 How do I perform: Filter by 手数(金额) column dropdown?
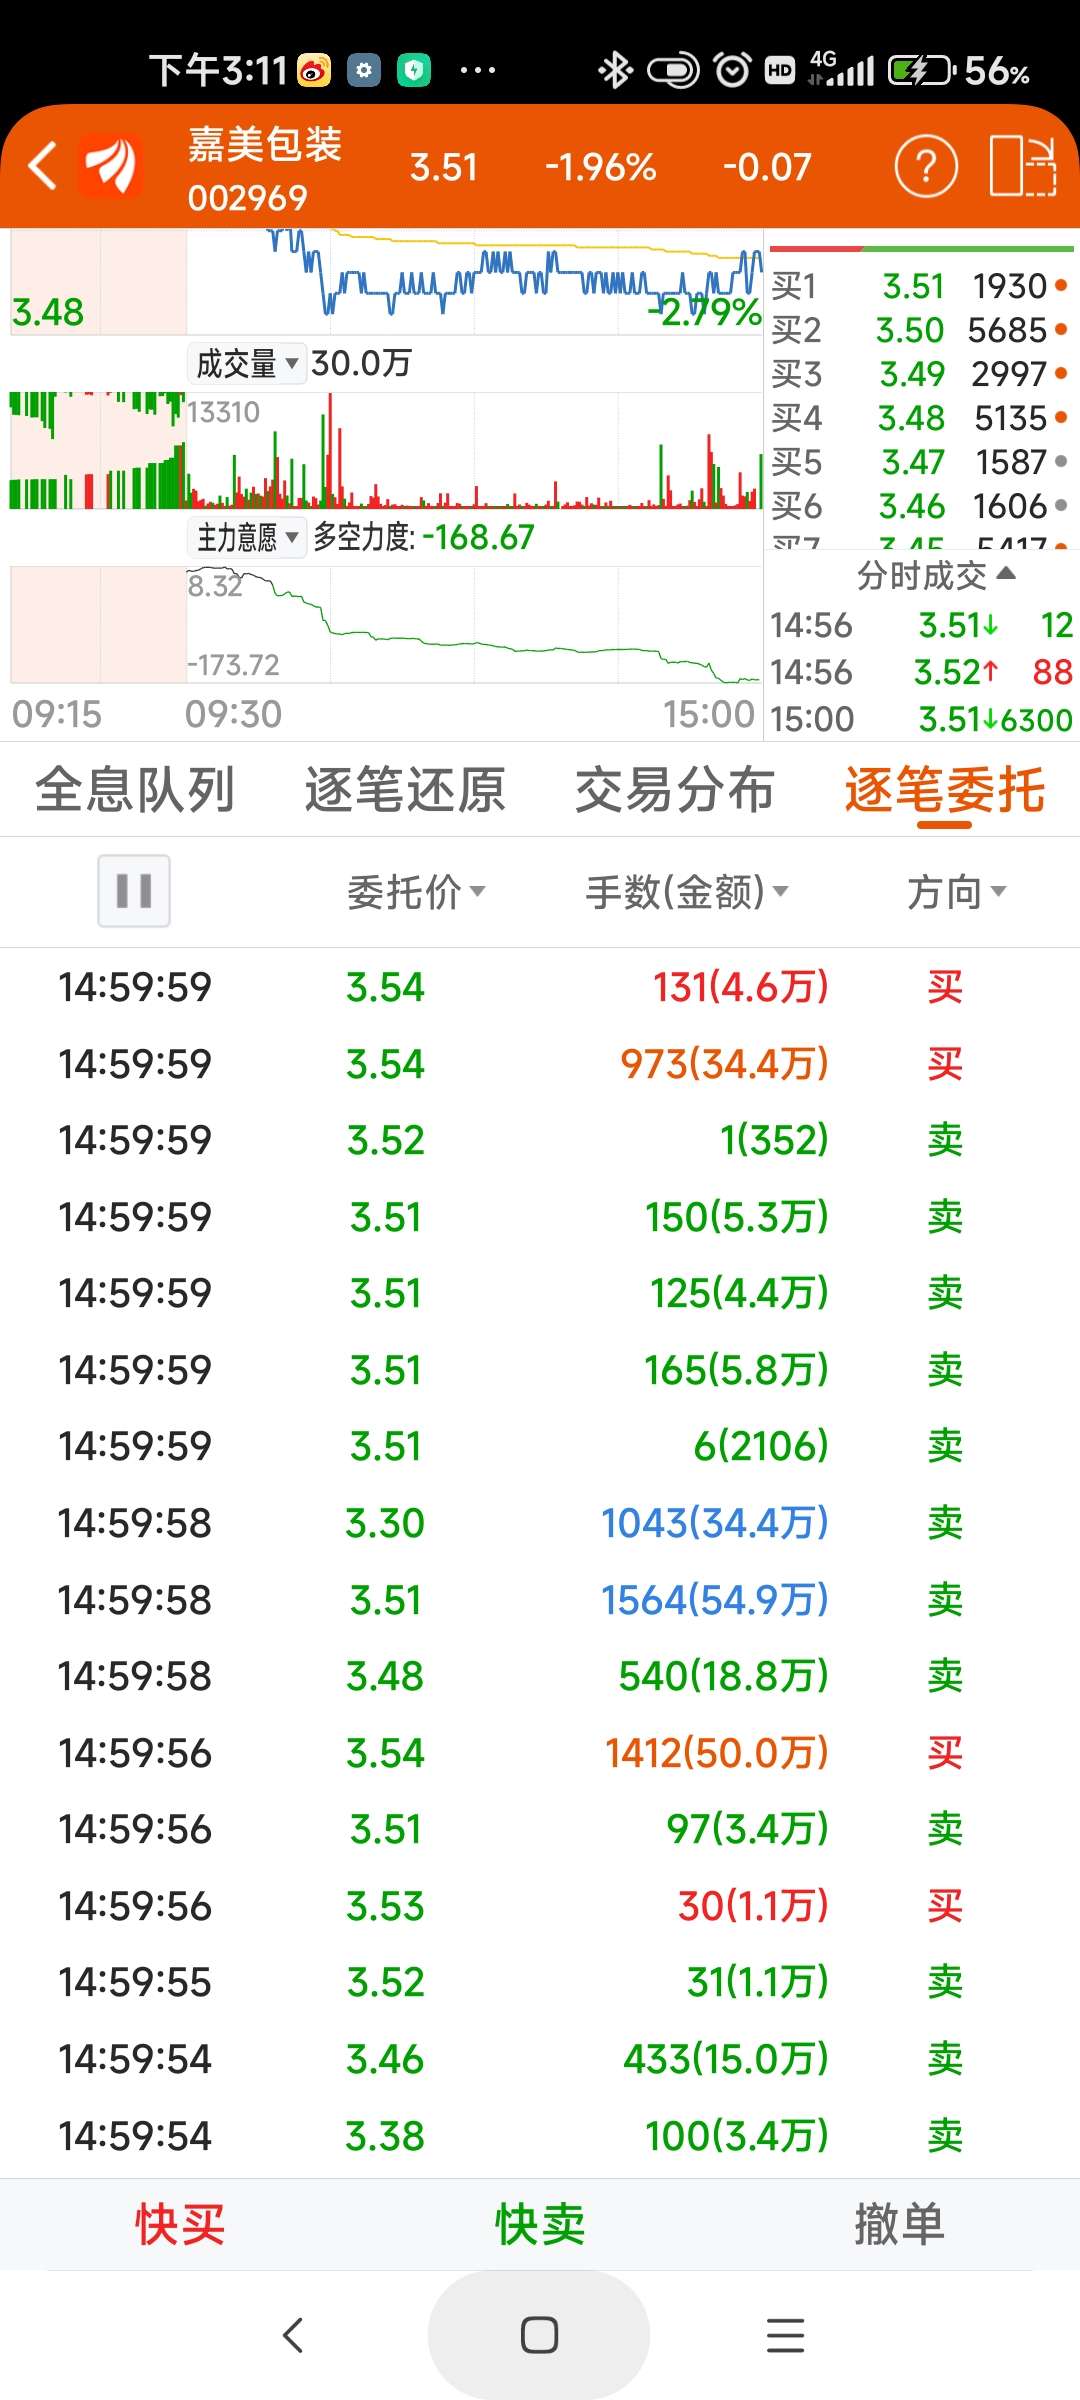click(x=687, y=891)
